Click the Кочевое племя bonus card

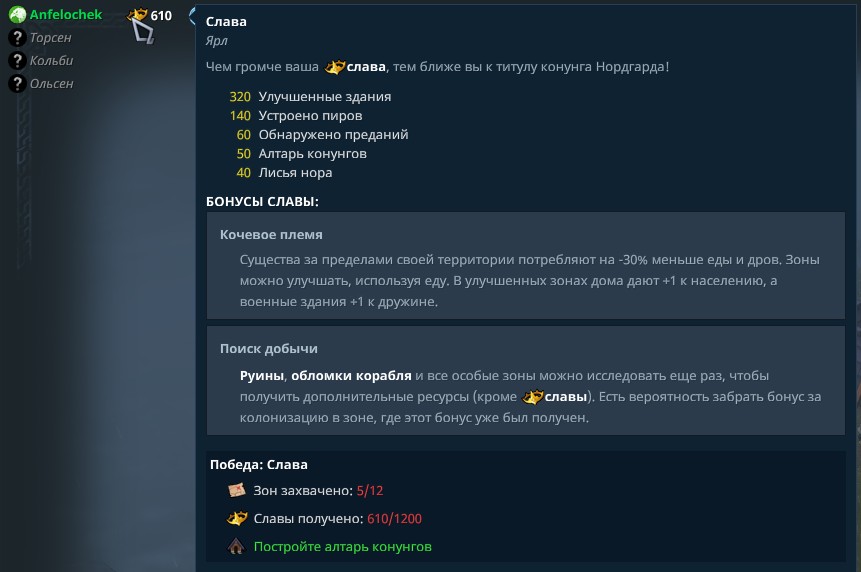(525, 266)
